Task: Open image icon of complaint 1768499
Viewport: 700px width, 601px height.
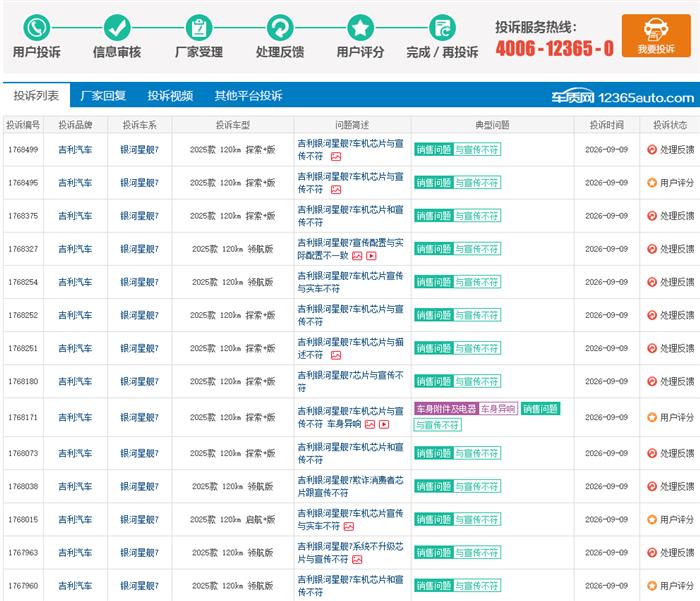Action: click(336, 157)
